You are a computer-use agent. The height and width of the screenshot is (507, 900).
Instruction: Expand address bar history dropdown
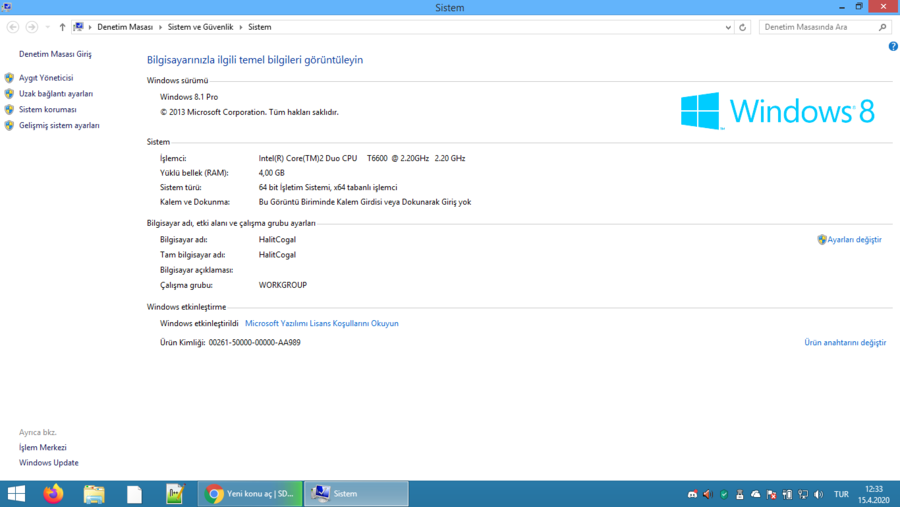tap(728, 27)
